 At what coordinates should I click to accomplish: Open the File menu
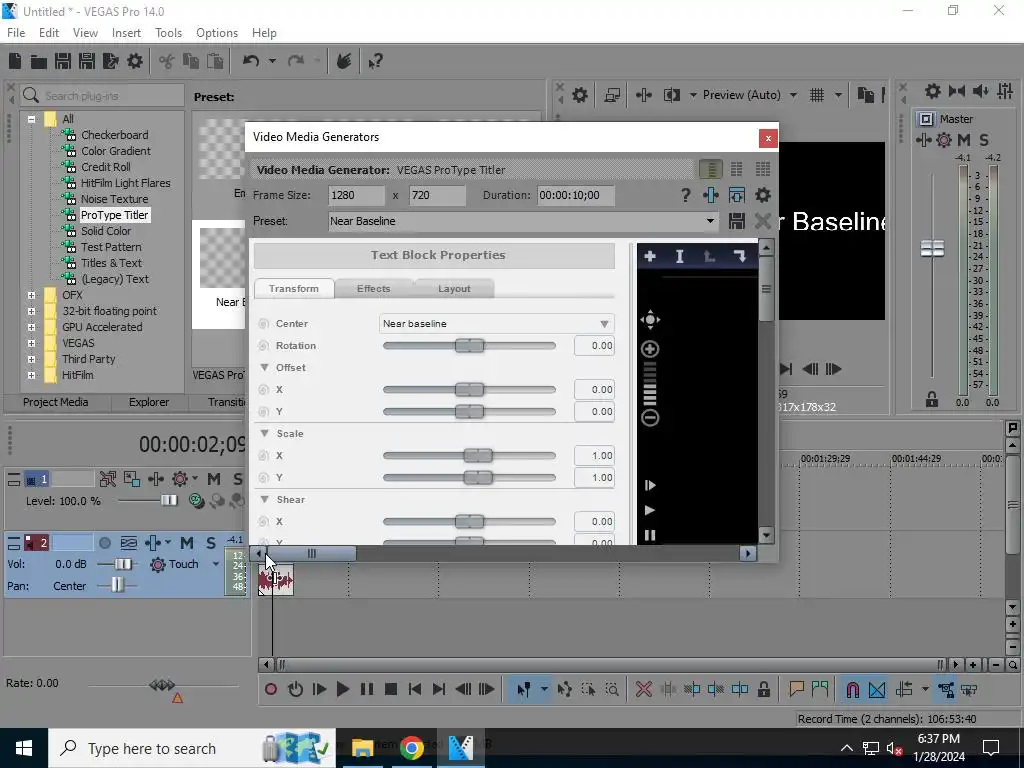click(16, 33)
